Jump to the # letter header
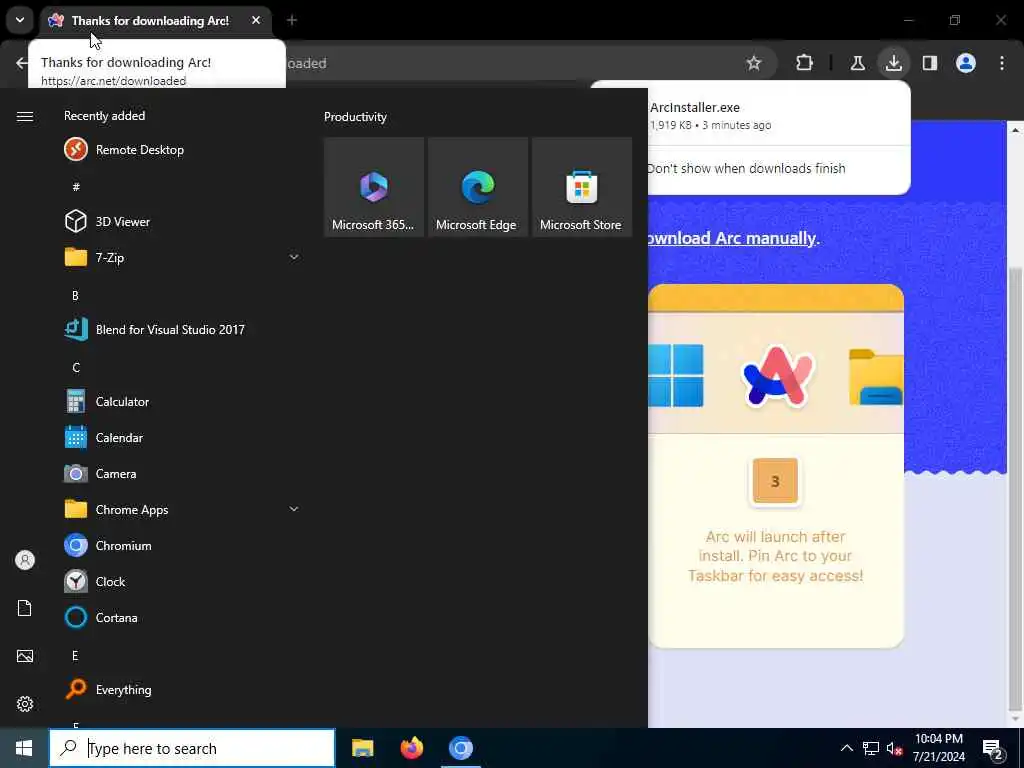The height and width of the screenshot is (768, 1024). (x=76, y=187)
